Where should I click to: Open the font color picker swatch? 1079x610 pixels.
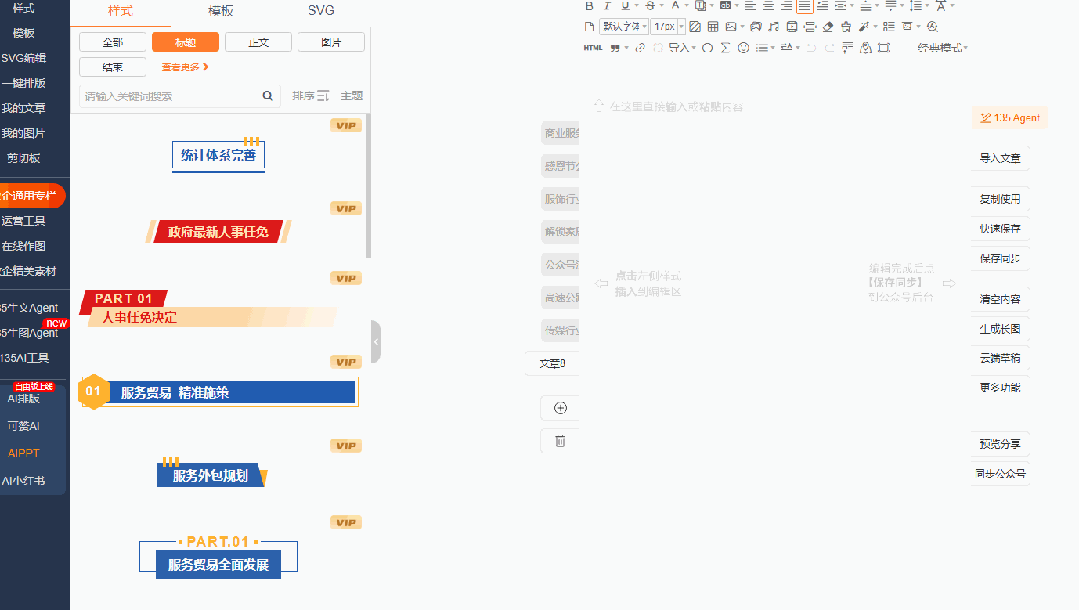click(x=677, y=6)
